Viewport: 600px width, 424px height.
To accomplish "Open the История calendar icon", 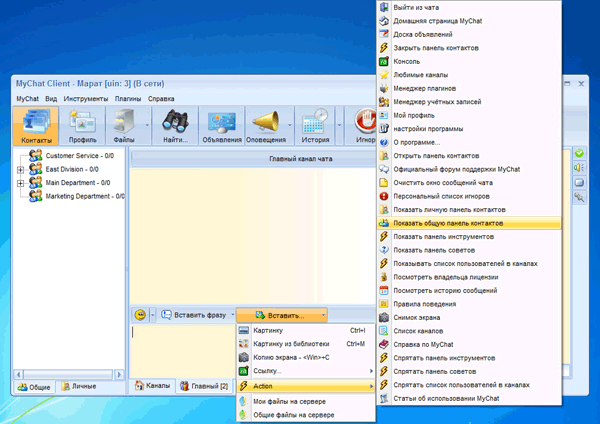I will click(315, 121).
